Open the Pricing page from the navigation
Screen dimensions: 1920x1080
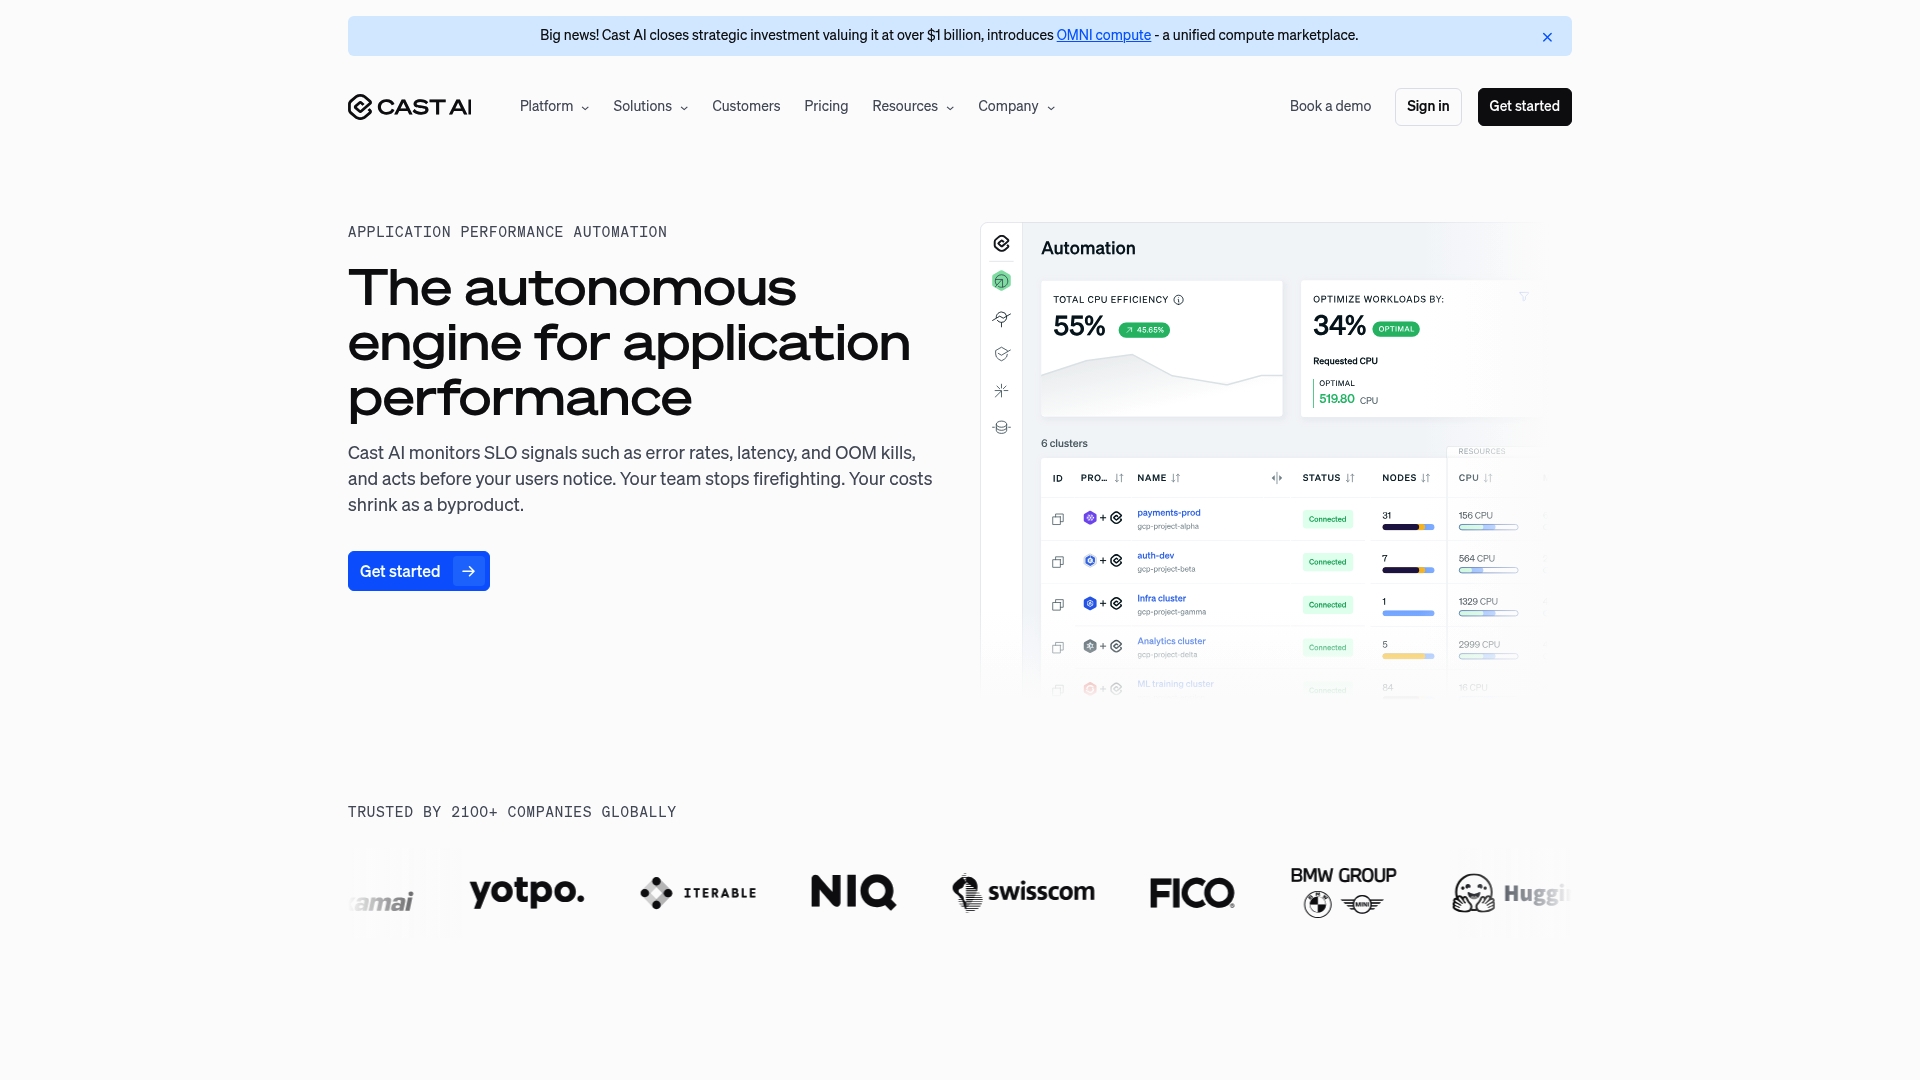825,106
